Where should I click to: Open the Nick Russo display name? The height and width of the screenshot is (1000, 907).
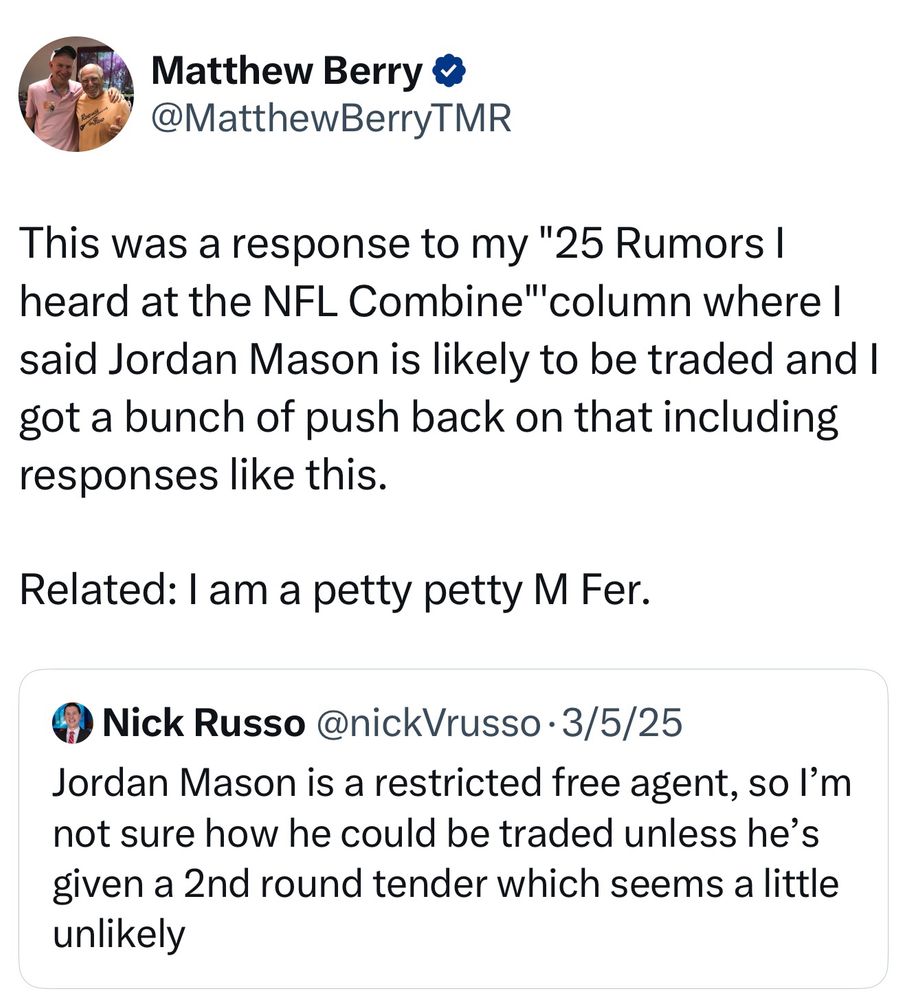(203, 723)
